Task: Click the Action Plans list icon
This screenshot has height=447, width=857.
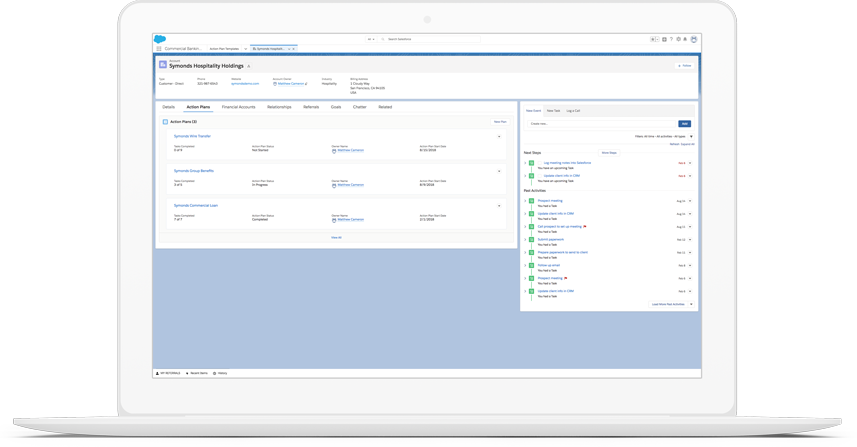Action: point(165,122)
